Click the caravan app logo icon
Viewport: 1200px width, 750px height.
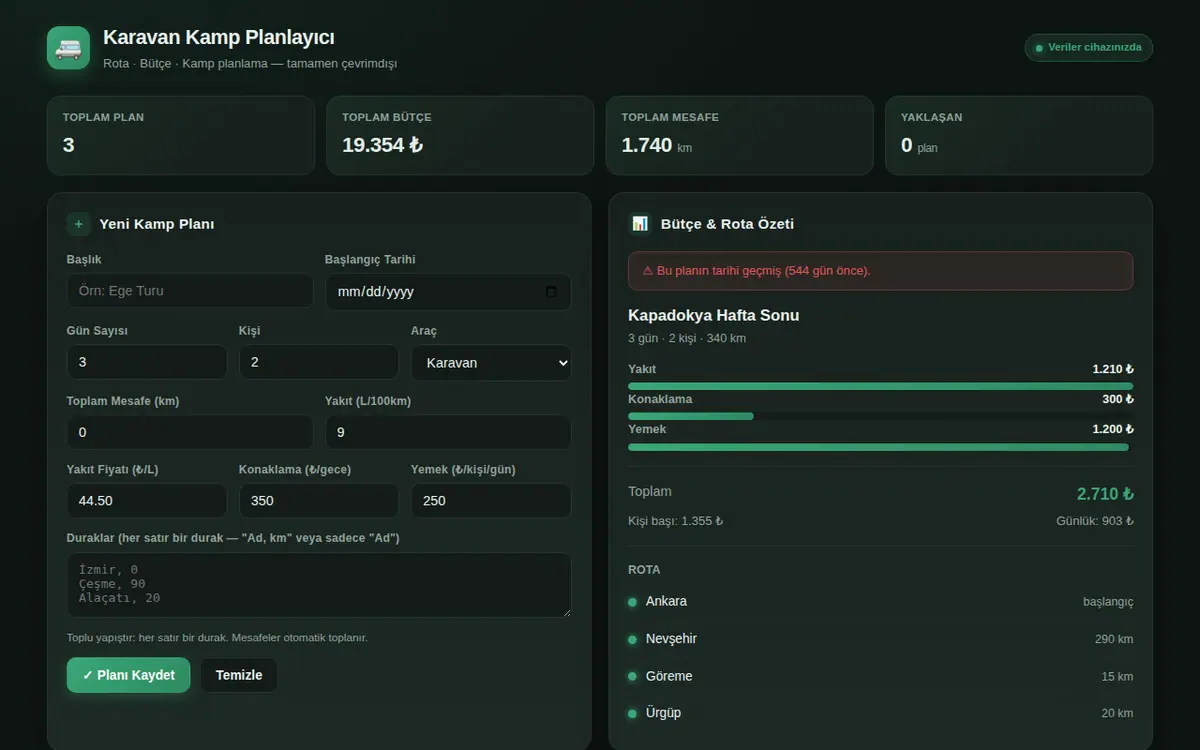(x=68, y=48)
